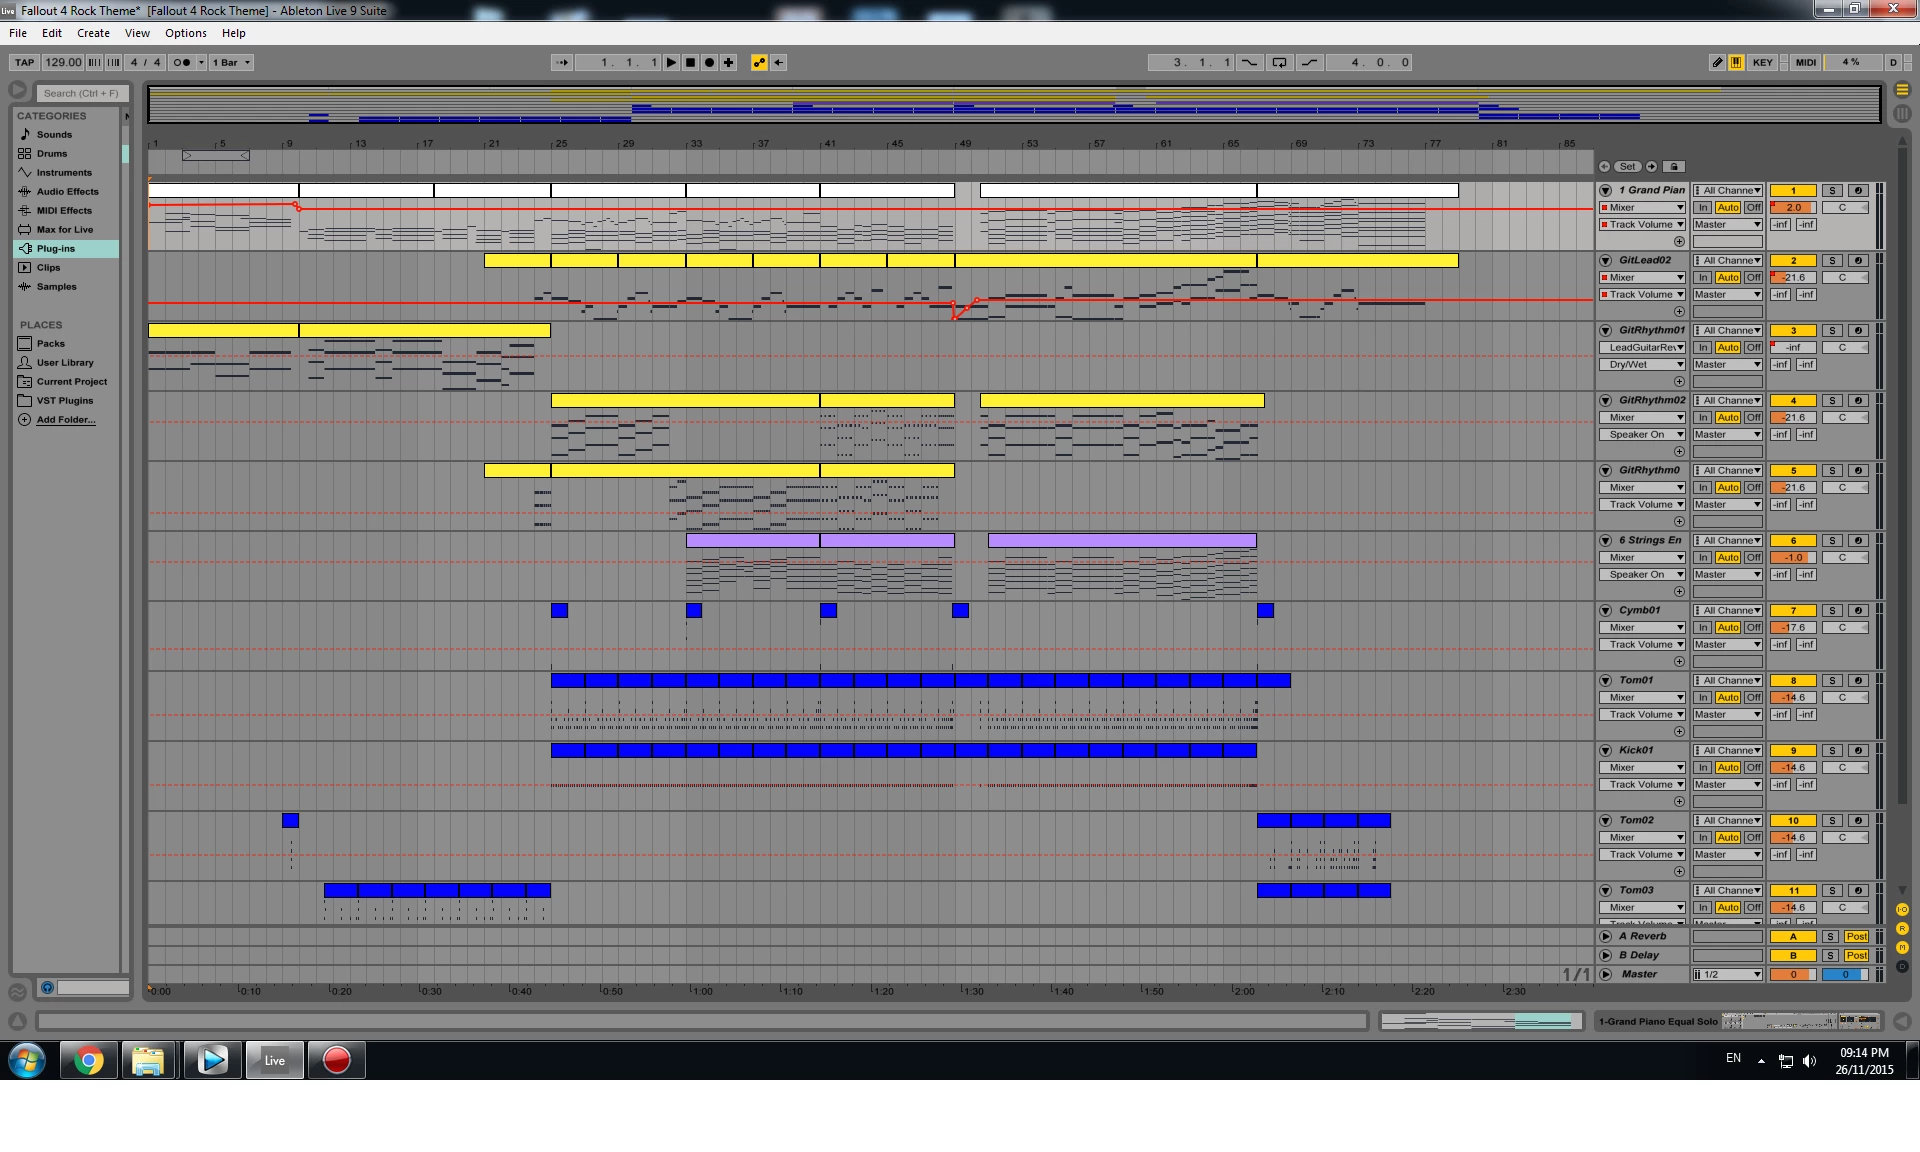The image size is (1920, 1152).
Task: Open the metronome settings dropdown arrow
Action: tap(201, 62)
